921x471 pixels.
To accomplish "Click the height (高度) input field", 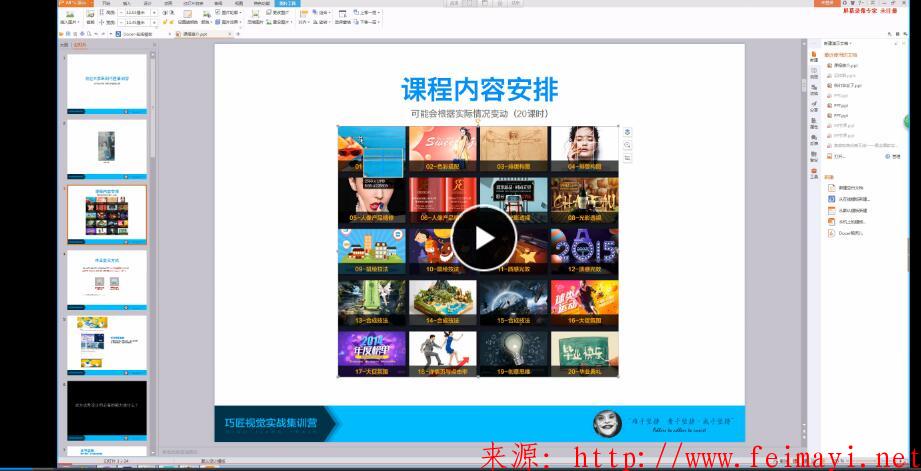I will point(137,12).
